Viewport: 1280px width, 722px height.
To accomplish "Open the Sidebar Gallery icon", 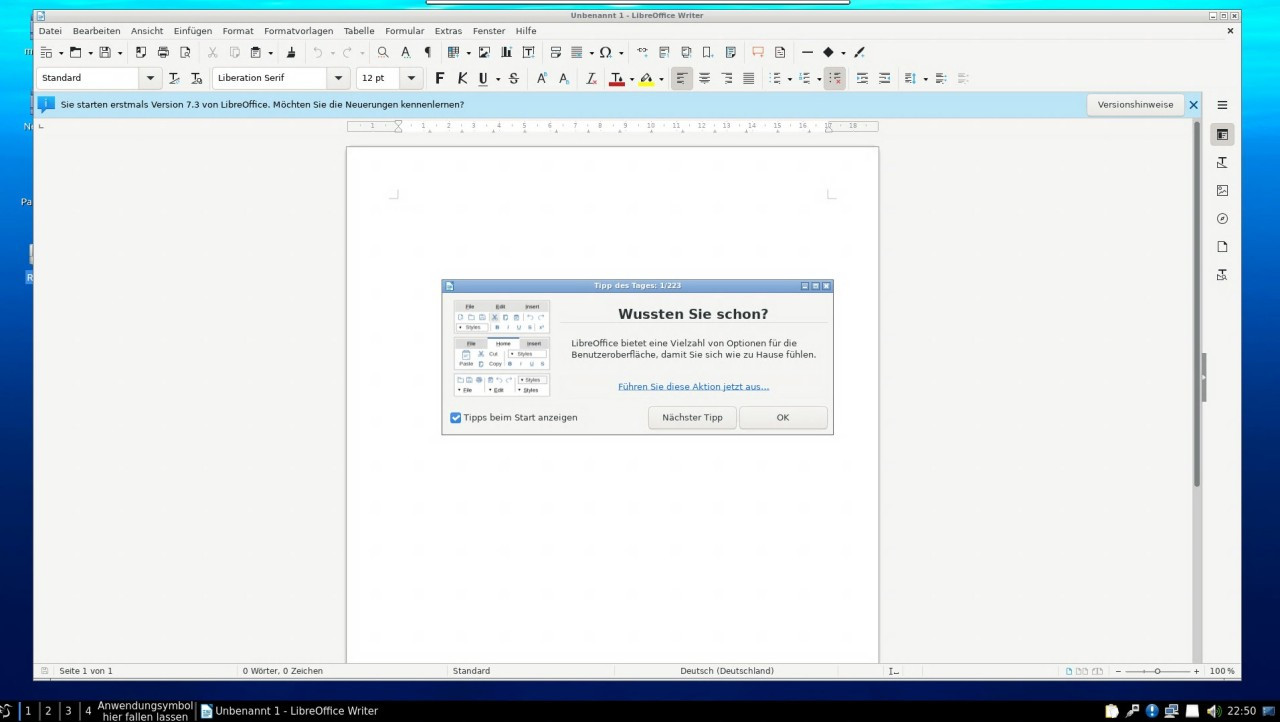I will click(1222, 190).
